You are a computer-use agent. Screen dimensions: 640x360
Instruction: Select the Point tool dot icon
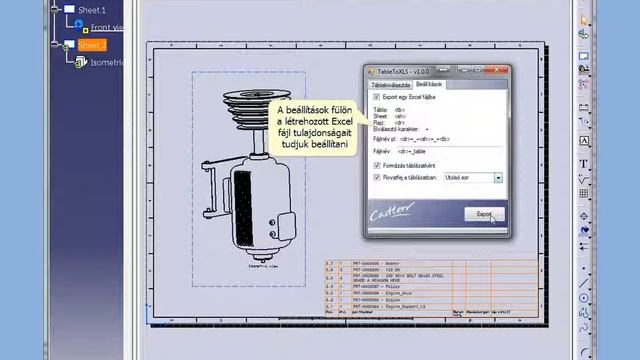584,269
